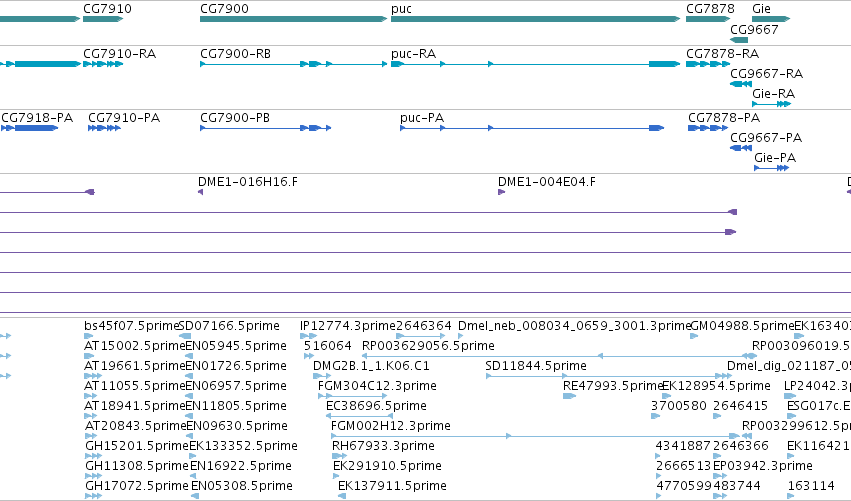The width and height of the screenshot is (851, 501).
Task: Click EST AT19661.5prime
Action: coord(135,366)
